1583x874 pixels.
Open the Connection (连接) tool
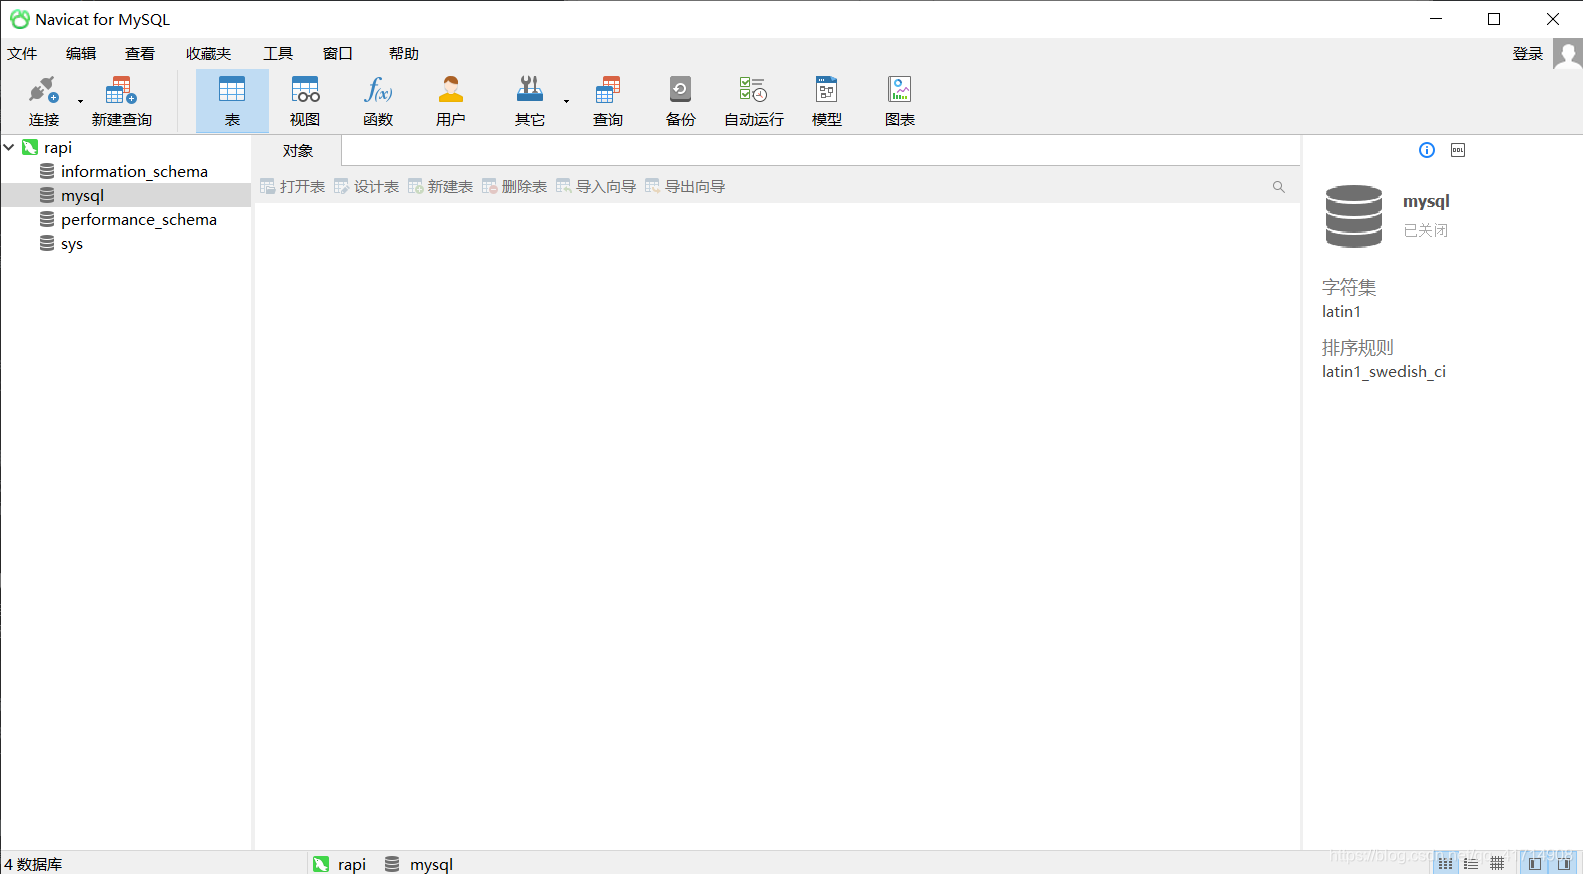click(44, 101)
